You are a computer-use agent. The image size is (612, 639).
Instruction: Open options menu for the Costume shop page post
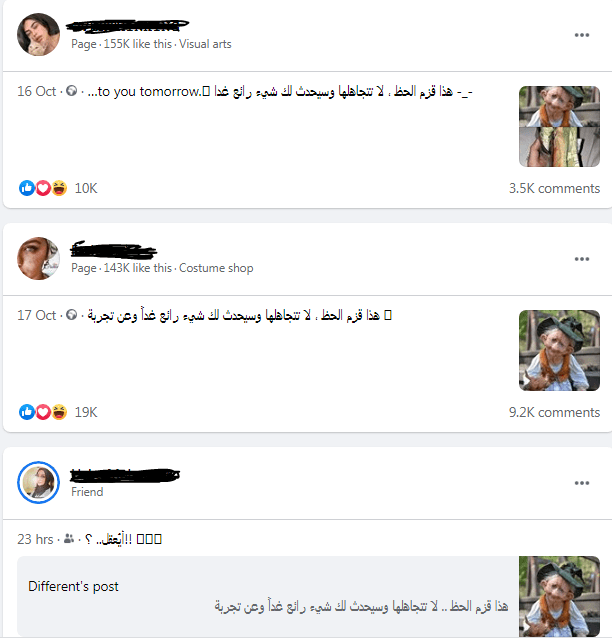[581, 259]
